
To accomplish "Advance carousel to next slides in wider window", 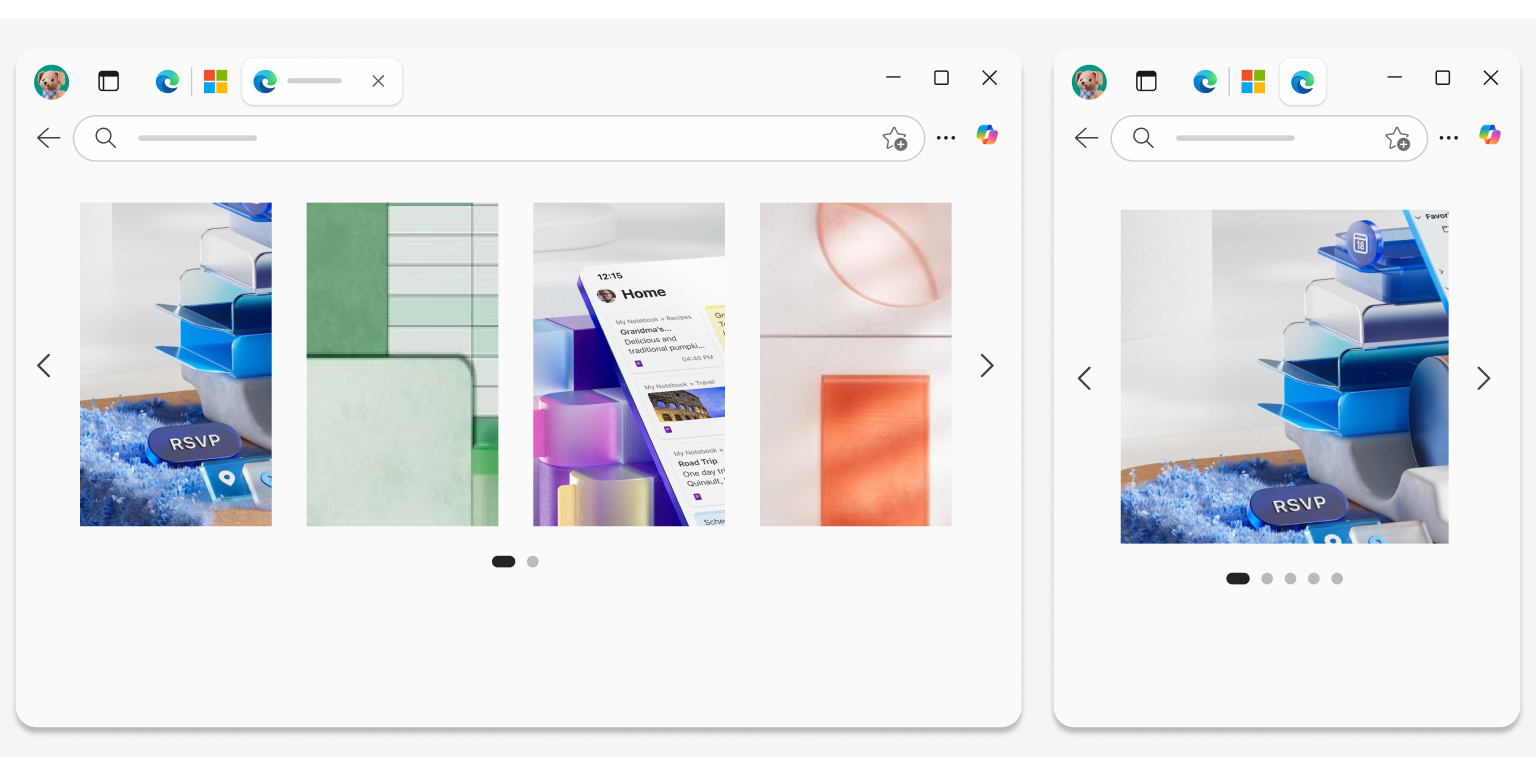I will coord(987,366).
